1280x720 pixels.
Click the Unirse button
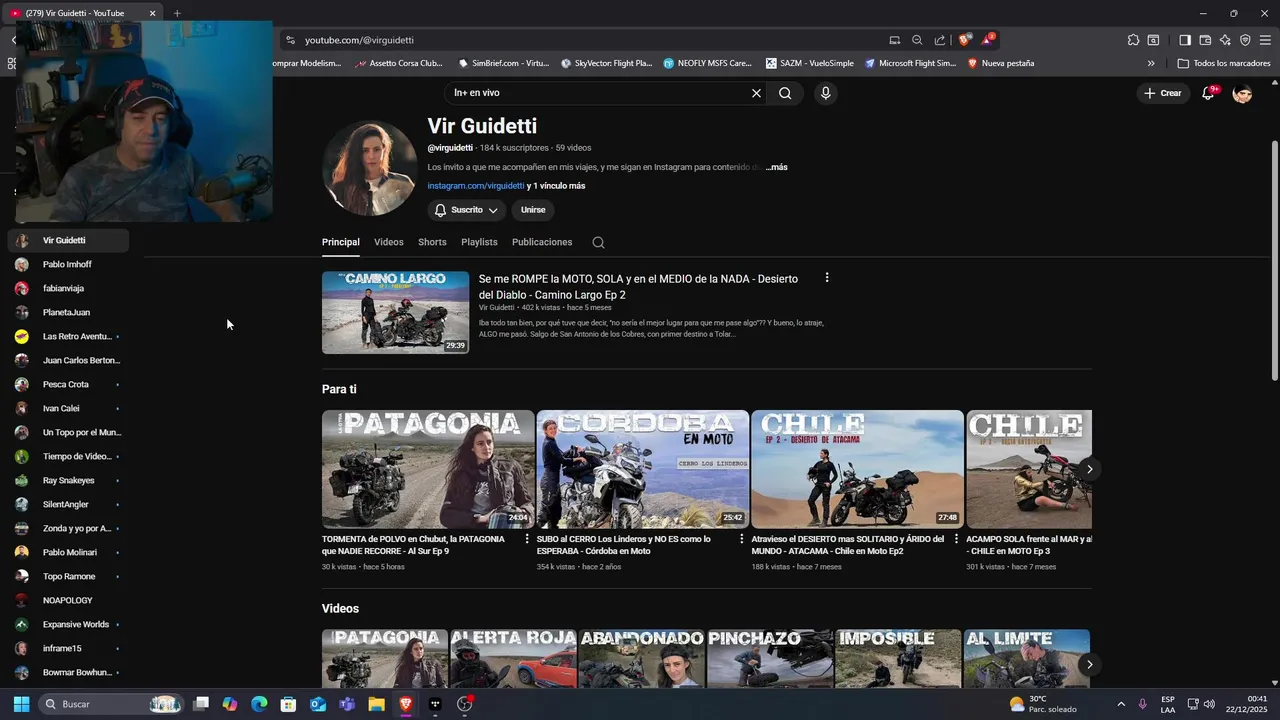click(x=533, y=210)
